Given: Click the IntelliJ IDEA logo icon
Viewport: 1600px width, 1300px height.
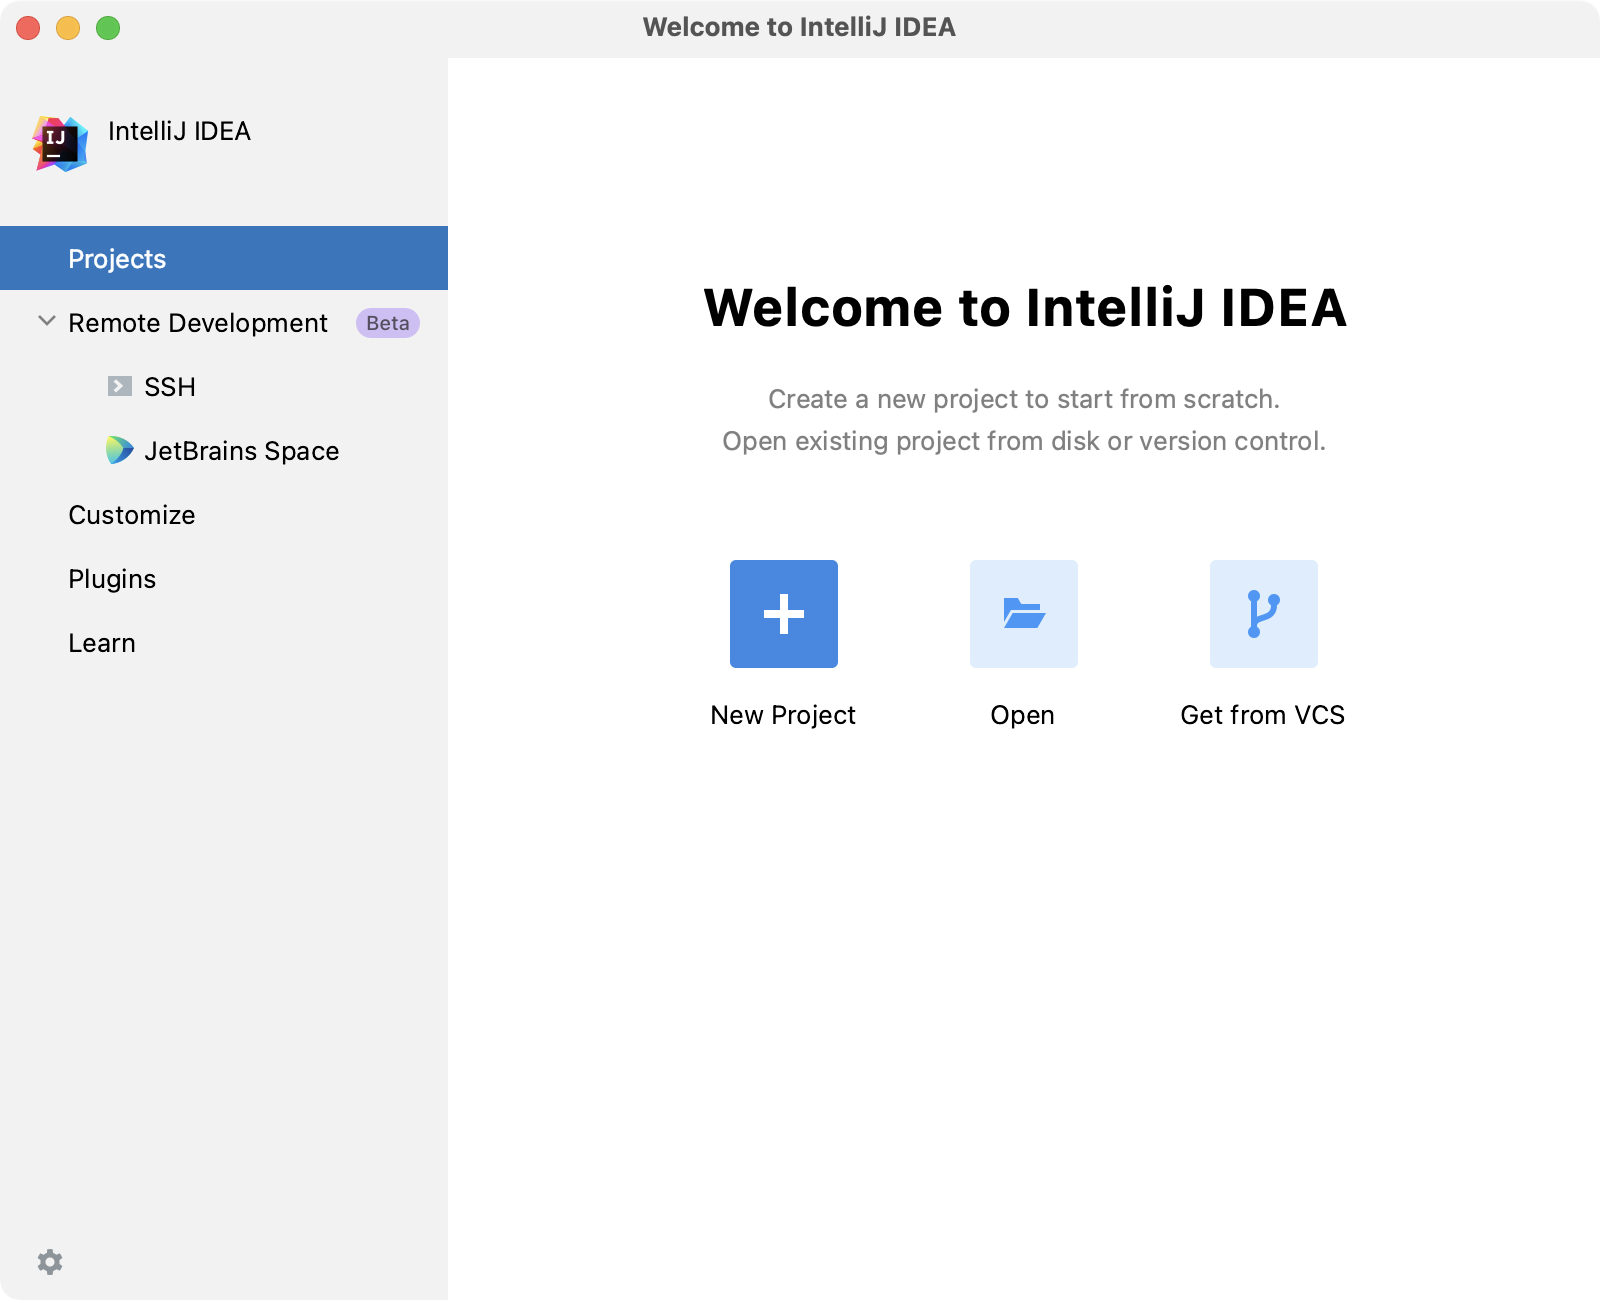Looking at the screenshot, I should point(60,144).
